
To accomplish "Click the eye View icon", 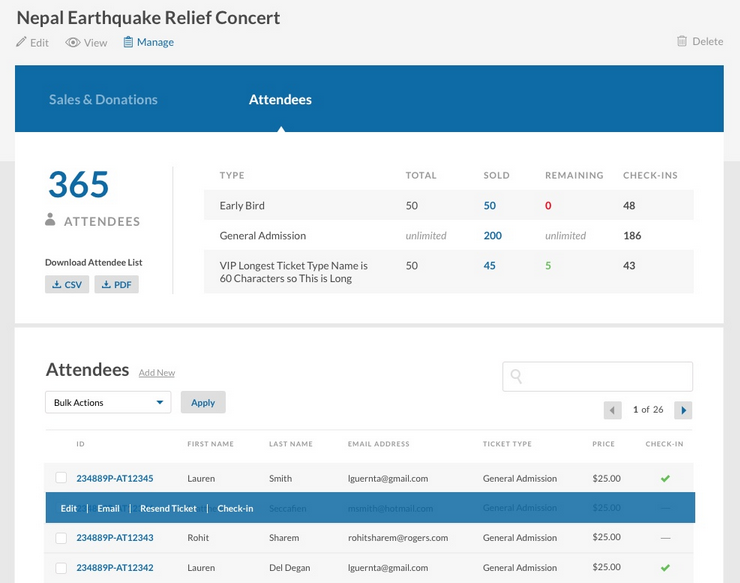I will (72, 42).
